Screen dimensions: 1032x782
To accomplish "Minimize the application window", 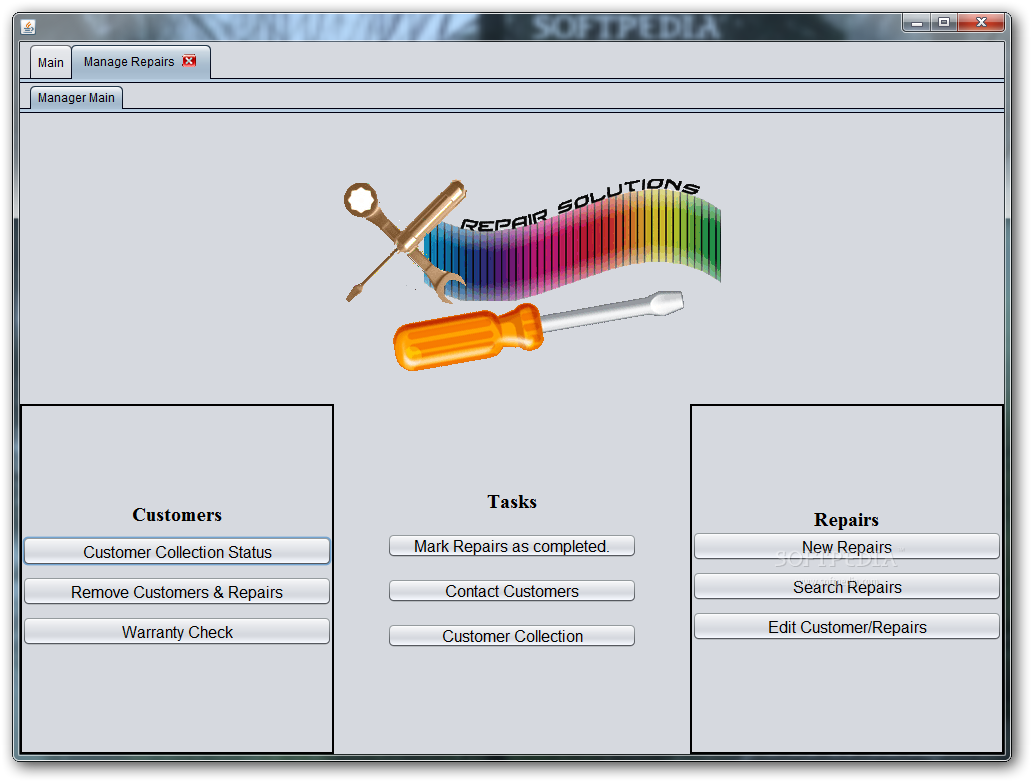I will (916, 22).
